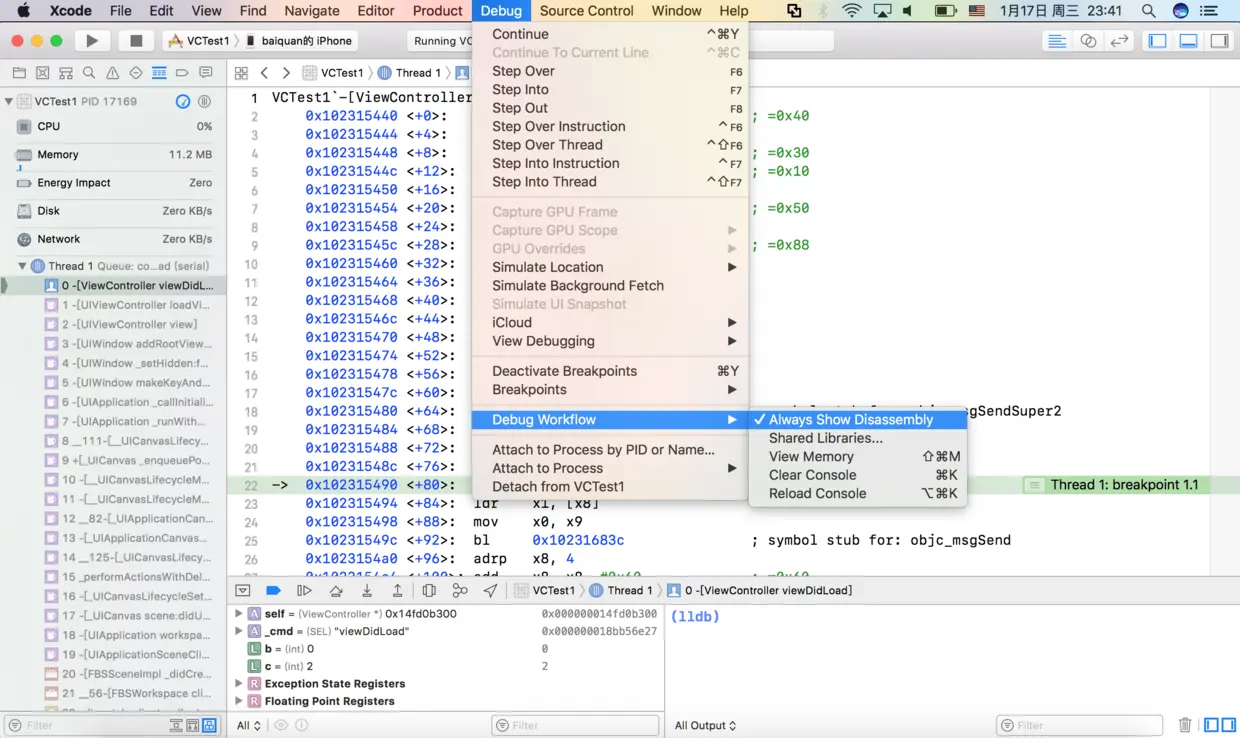
Task: Select Shared Libraries… menu item
Action: [859, 438]
